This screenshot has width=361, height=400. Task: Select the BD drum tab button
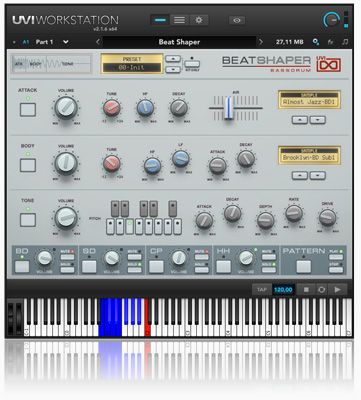pyautogui.click(x=22, y=266)
